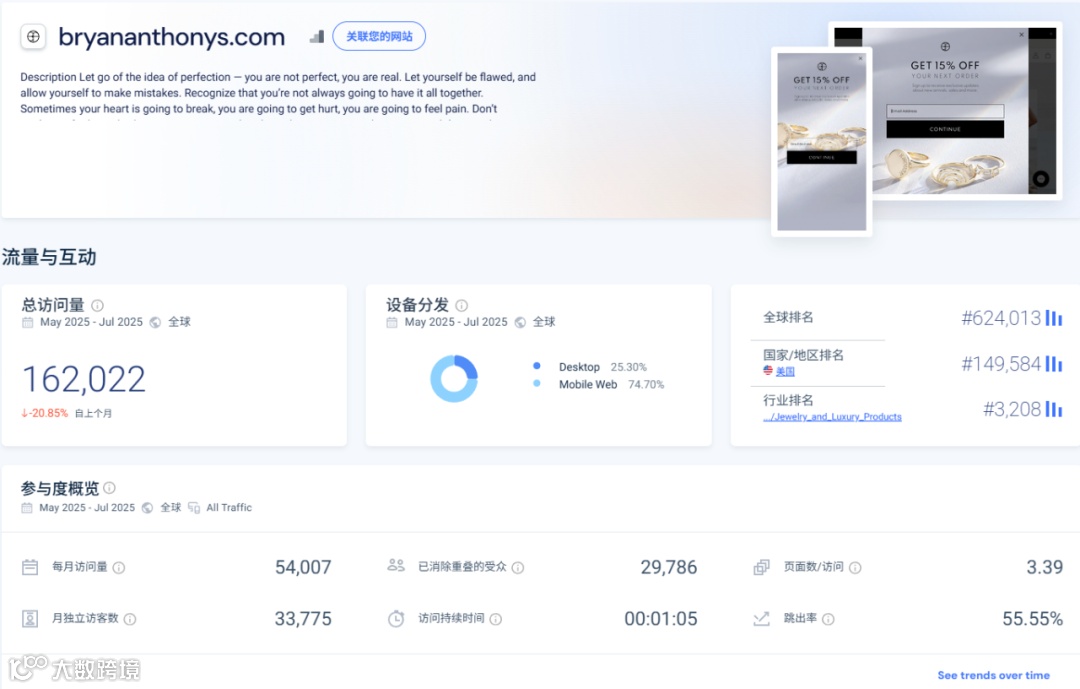Click the monthly visits value 54,007
Screen dimensions: 1080x689
click(x=303, y=567)
